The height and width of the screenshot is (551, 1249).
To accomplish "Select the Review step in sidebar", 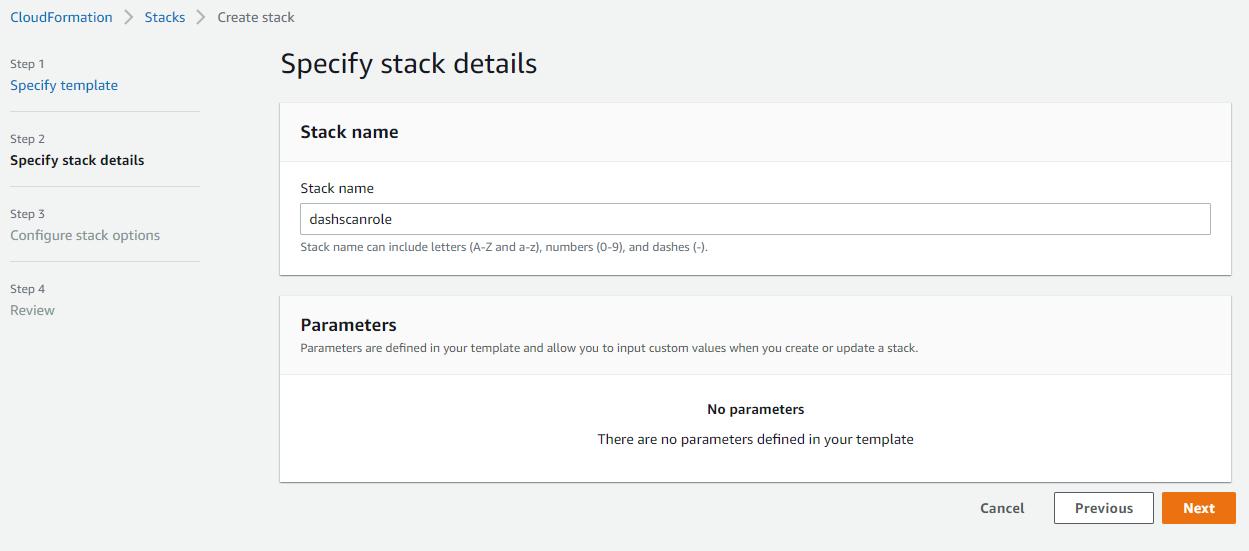I will [x=32, y=310].
